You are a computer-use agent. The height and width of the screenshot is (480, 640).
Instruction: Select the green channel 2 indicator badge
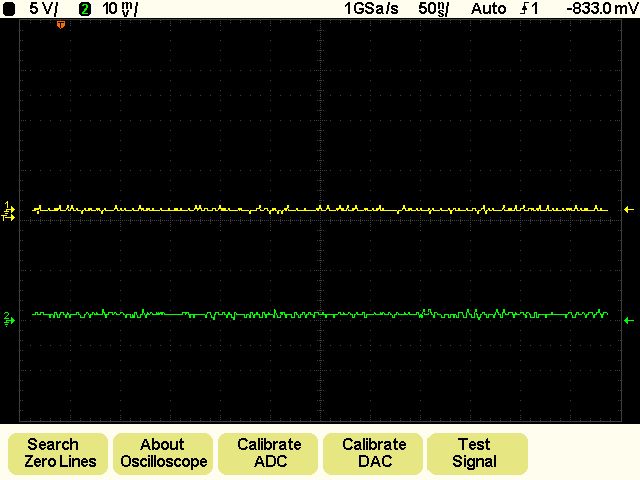pyautogui.click(x=84, y=8)
